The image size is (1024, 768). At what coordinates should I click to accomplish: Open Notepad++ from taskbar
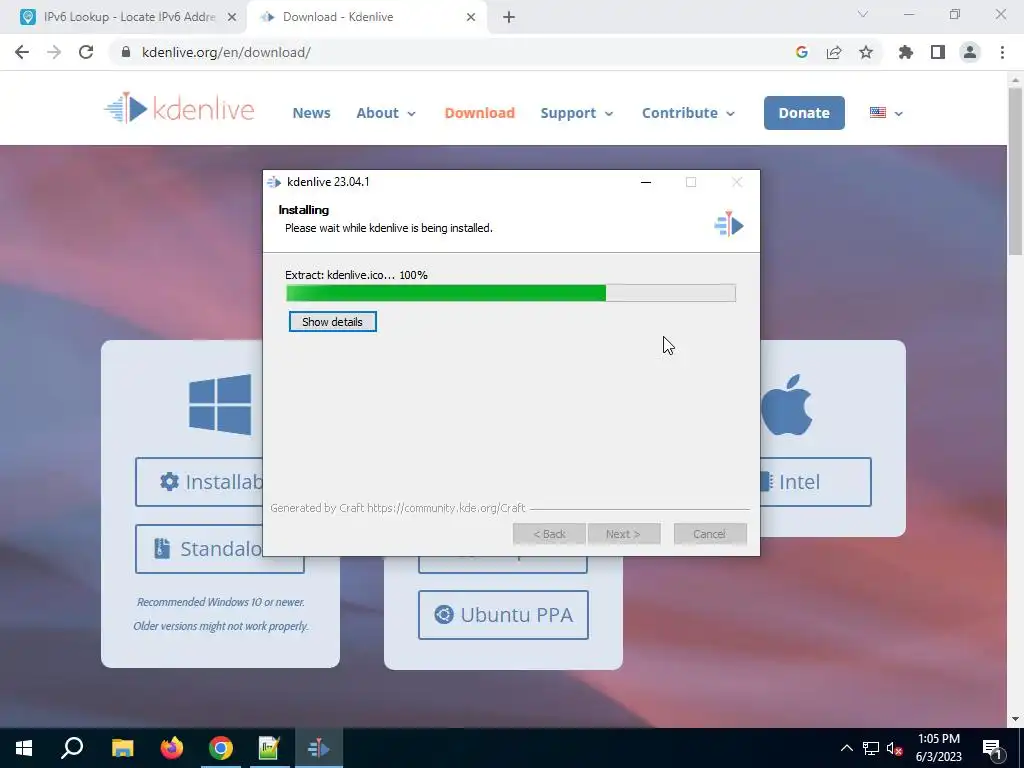(269, 748)
